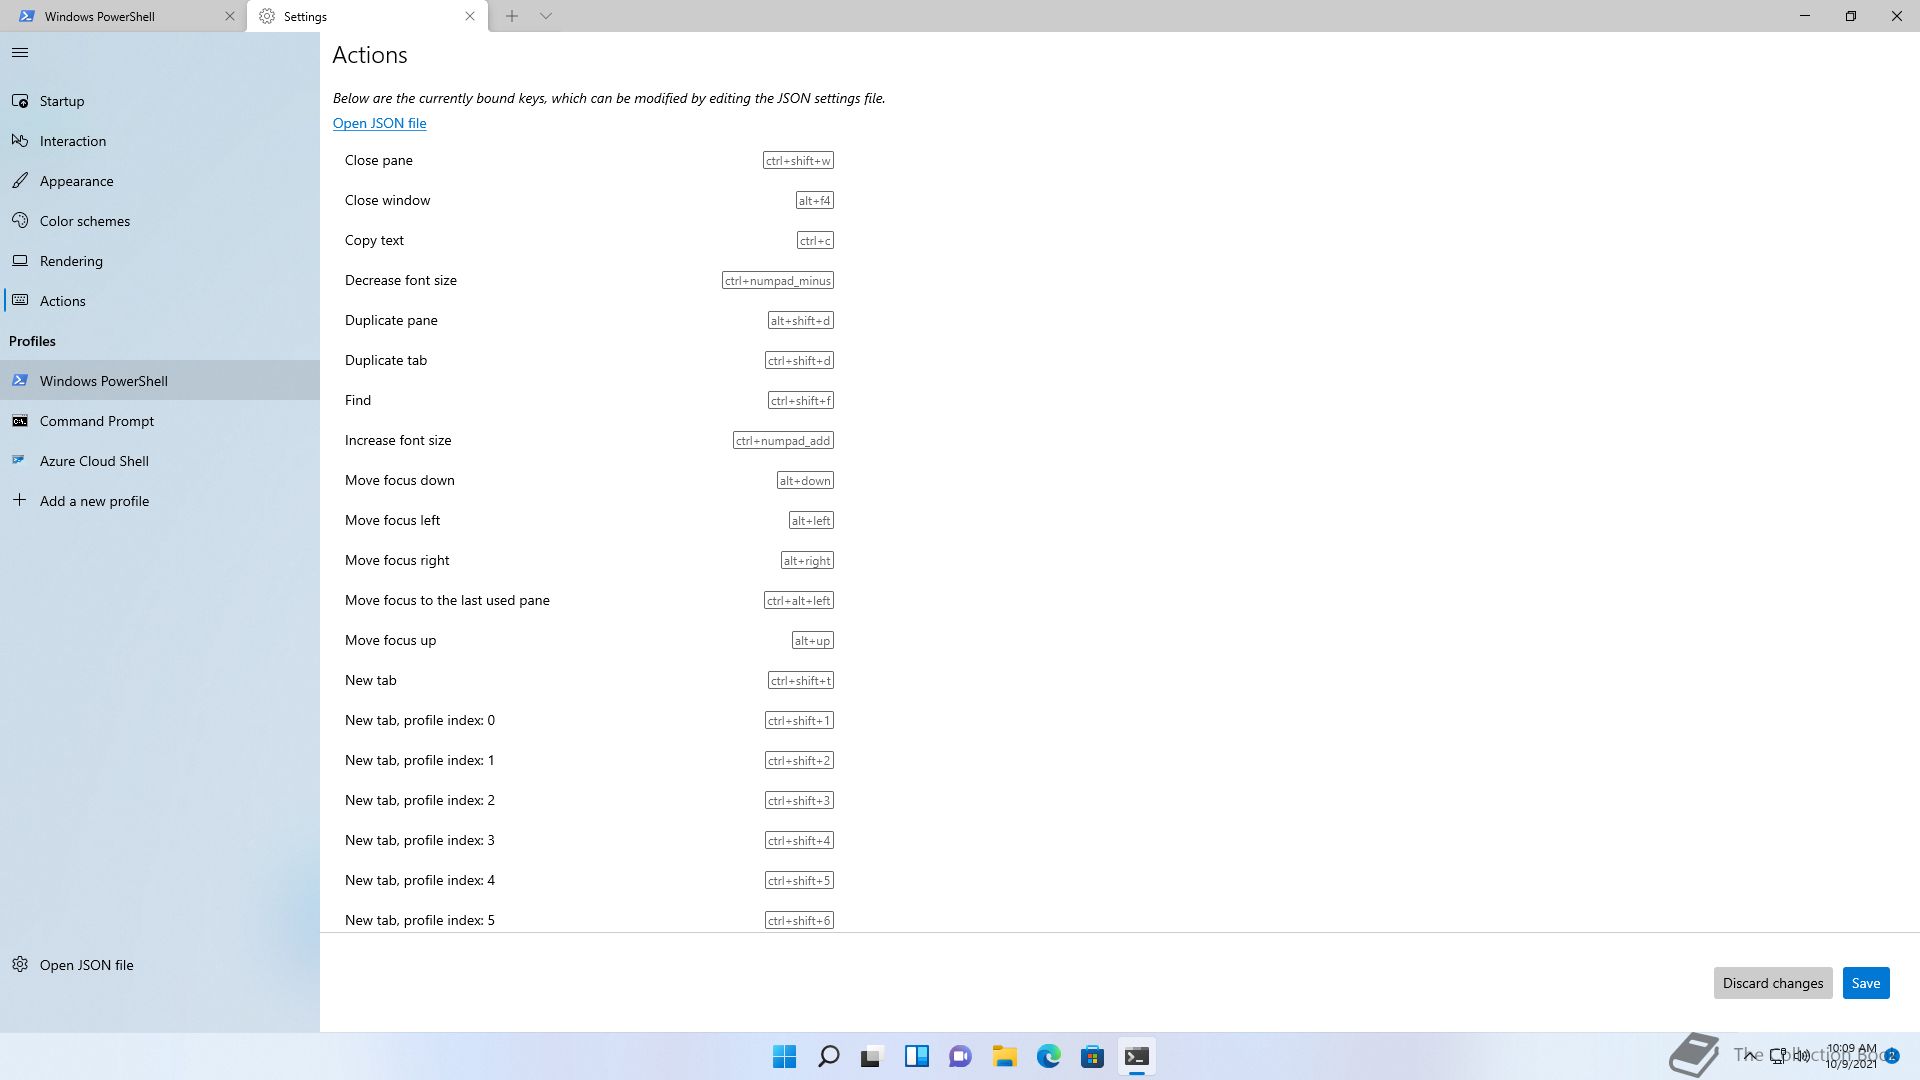Click Discard changes button
This screenshot has height=1080, width=1920.
tap(1772, 983)
